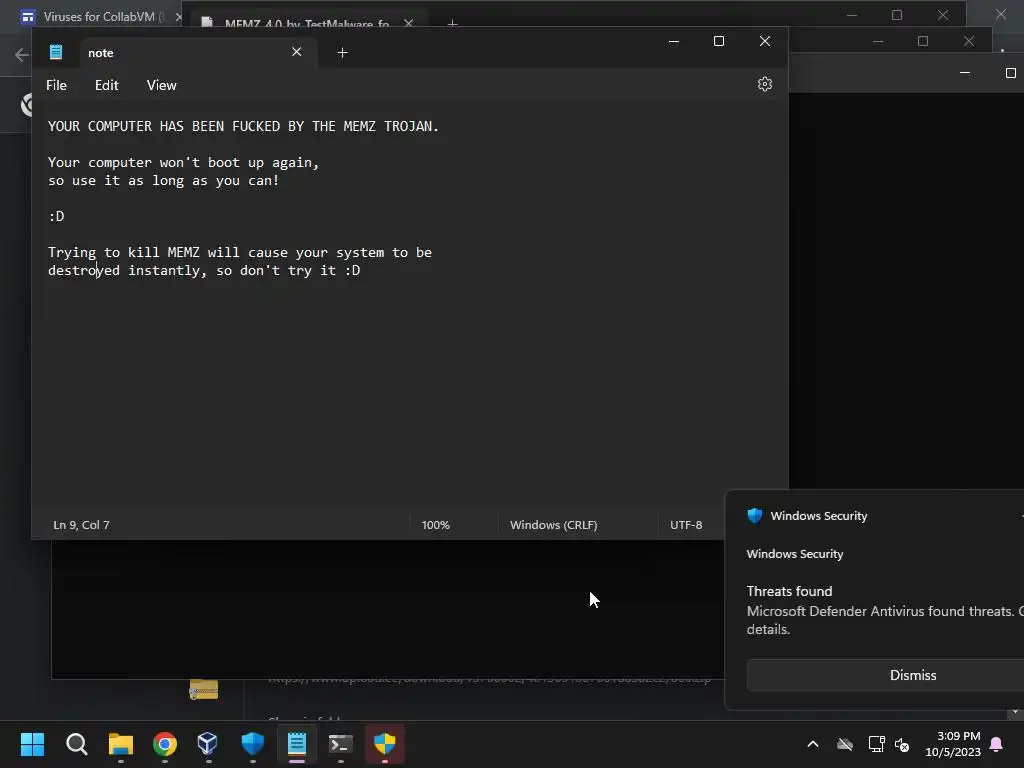Open the blue shield app in taskbar
Screen dimensions: 1024x768
click(x=252, y=744)
